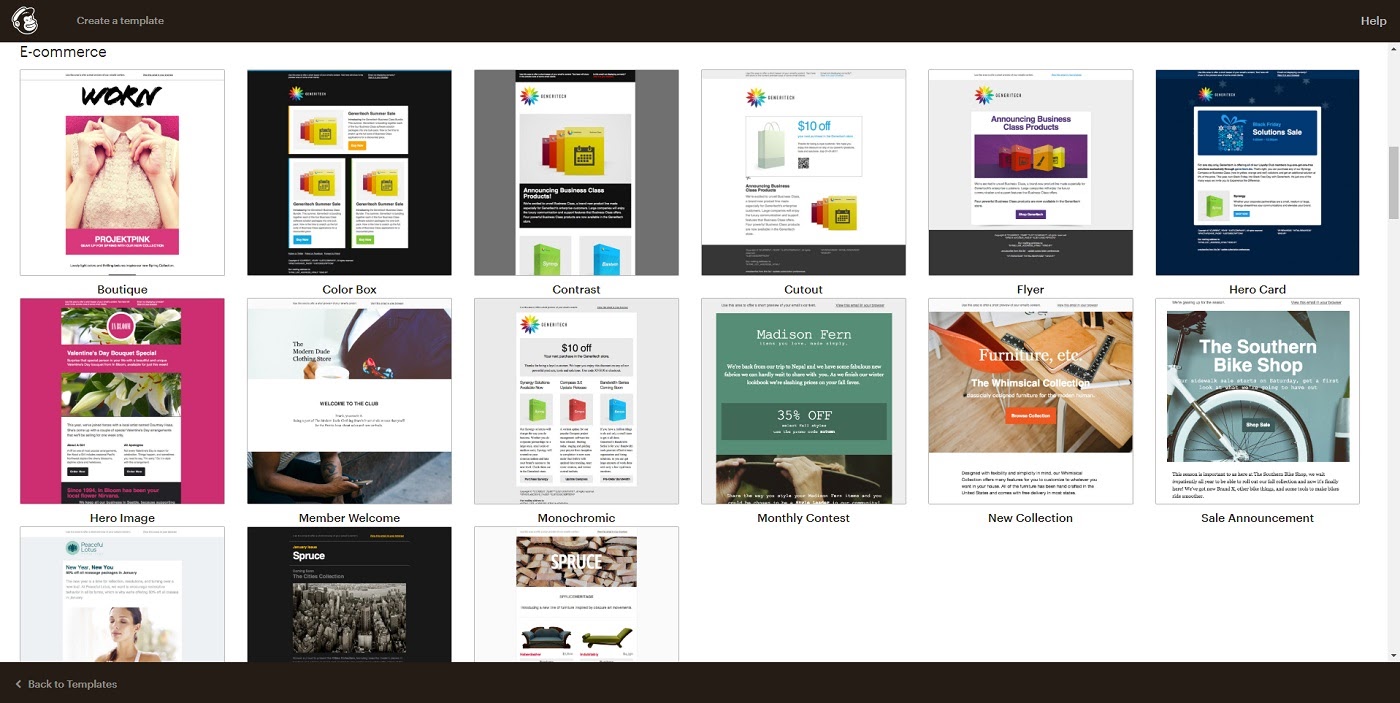Image resolution: width=1400 pixels, height=703 pixels.
Task: Select the Color Box template
Action: pos(349,171)
